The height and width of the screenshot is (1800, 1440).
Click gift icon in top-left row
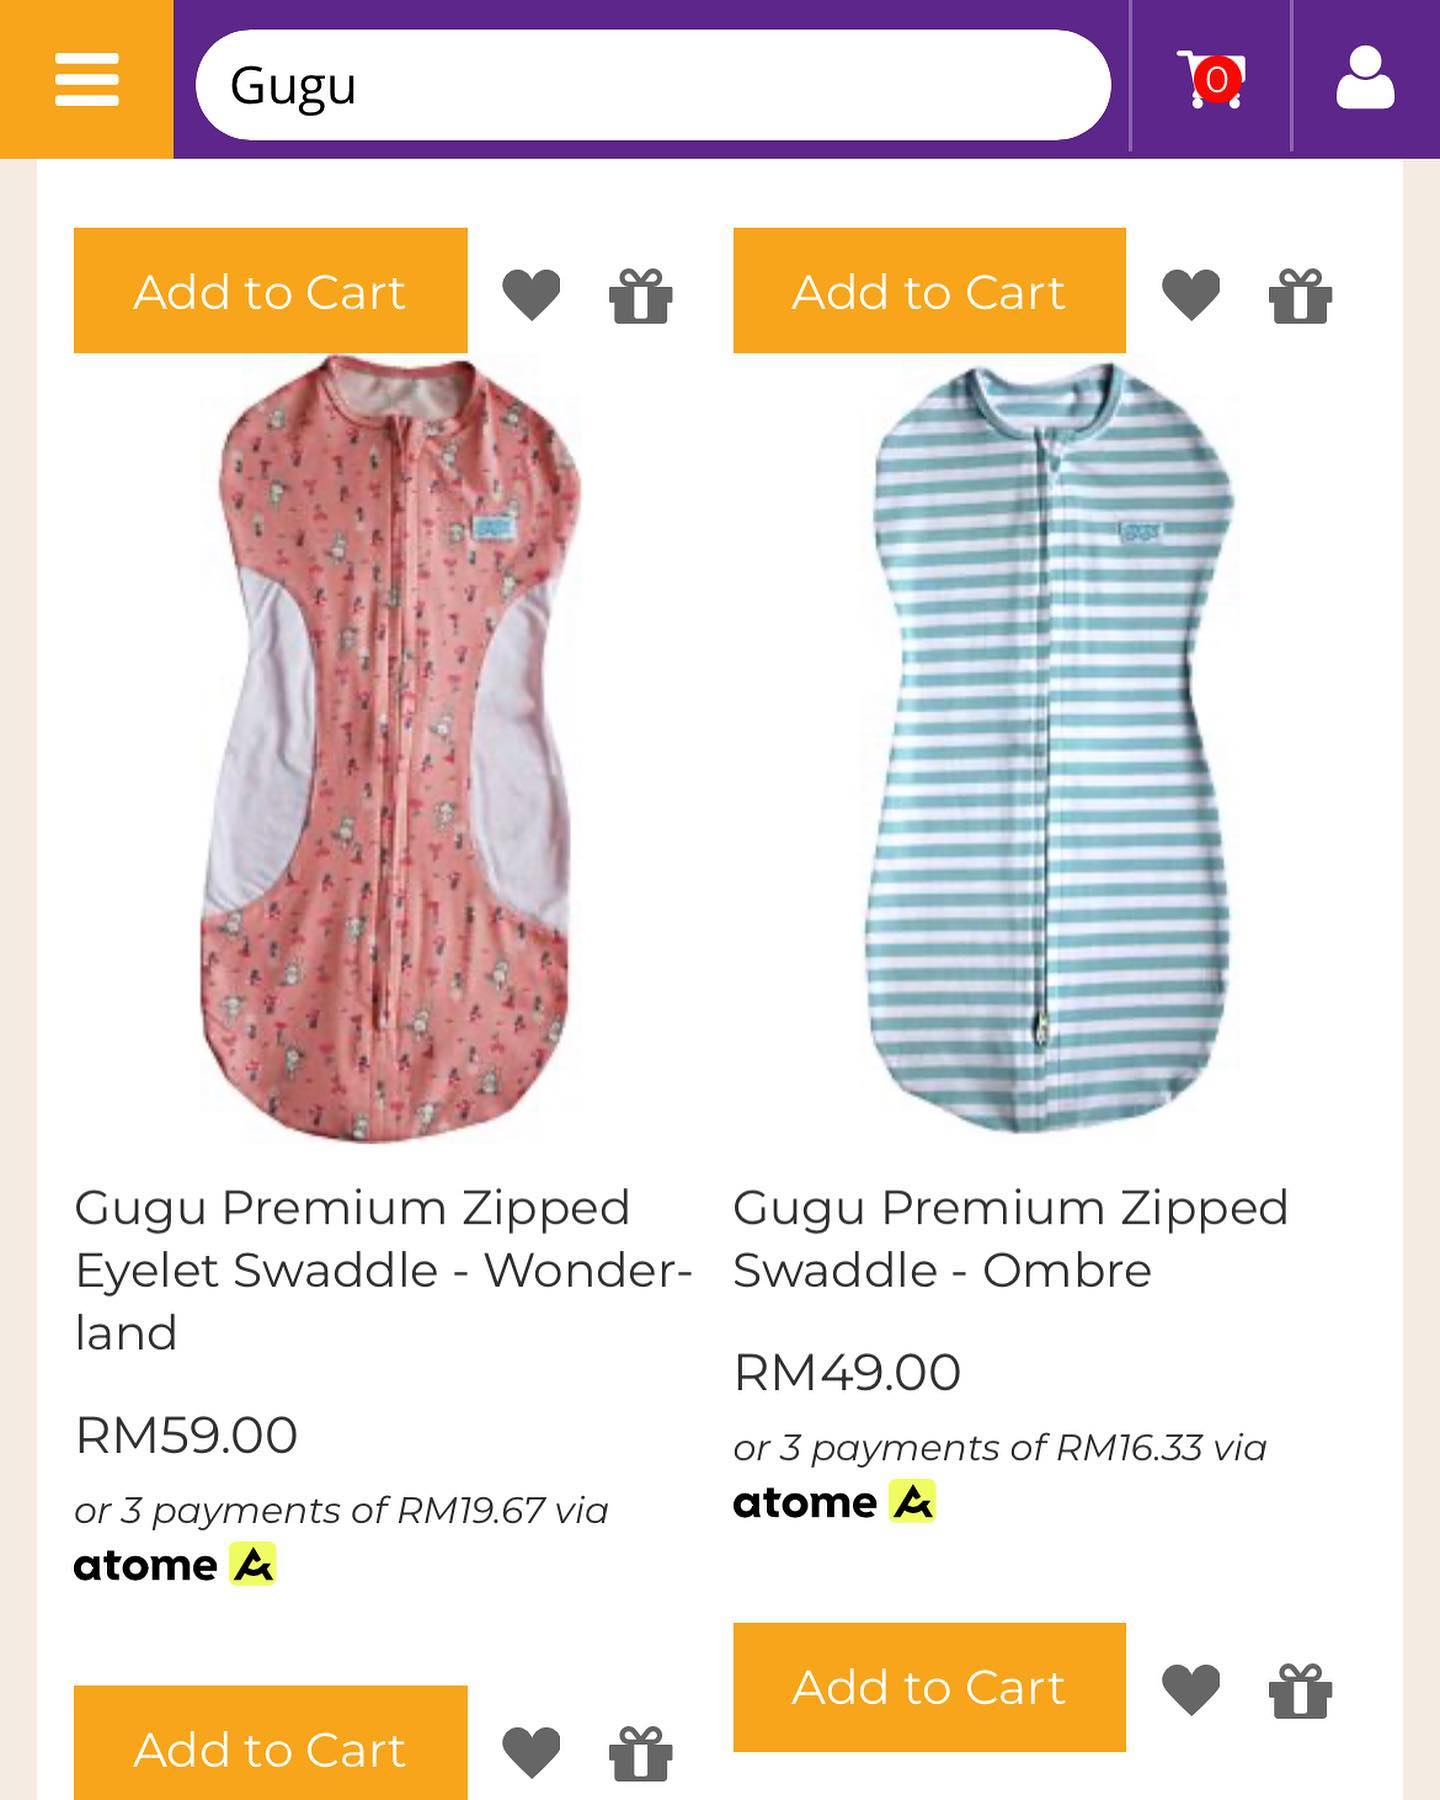pyautogui.click(x=641, y=295)
